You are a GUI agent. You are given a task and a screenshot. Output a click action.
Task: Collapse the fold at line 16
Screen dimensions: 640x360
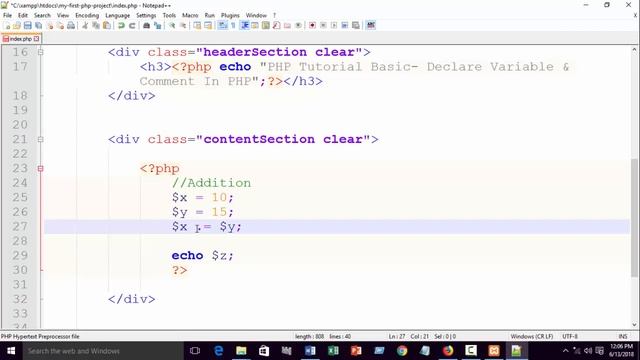40,52
